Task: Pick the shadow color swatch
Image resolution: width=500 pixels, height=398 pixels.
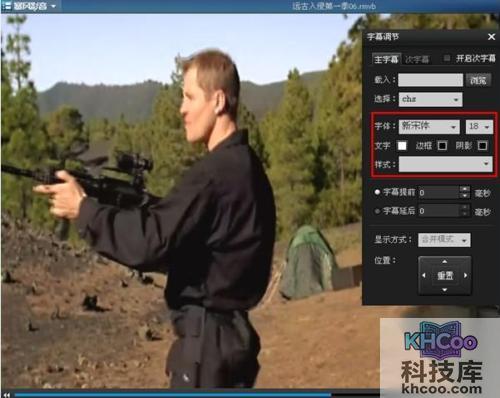Action: (482, 146)
